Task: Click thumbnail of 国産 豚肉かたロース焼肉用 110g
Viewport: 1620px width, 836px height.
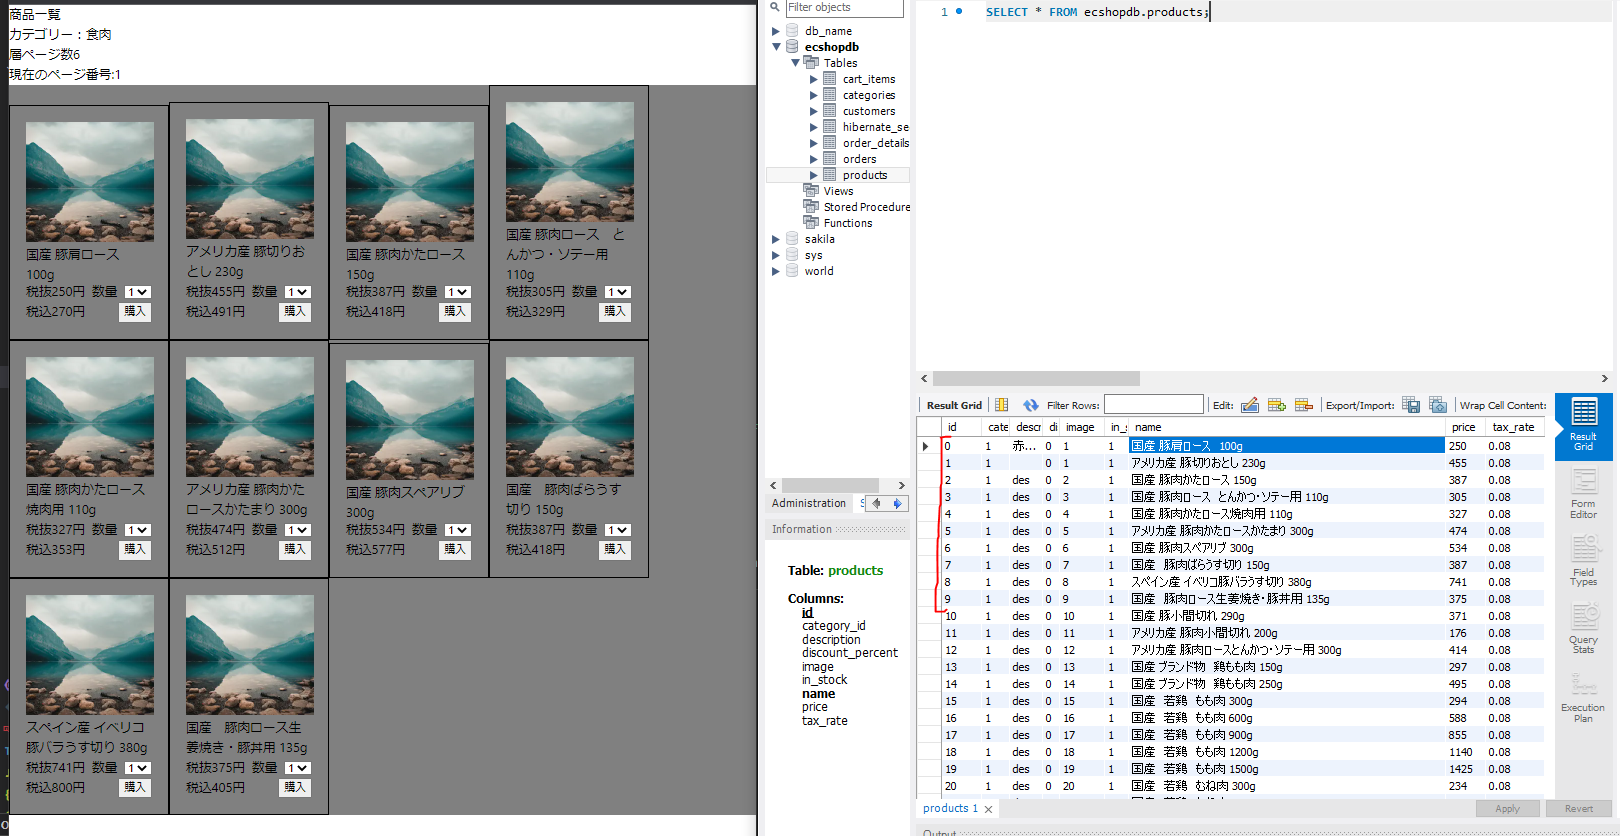Action: [x=90, y=418]
